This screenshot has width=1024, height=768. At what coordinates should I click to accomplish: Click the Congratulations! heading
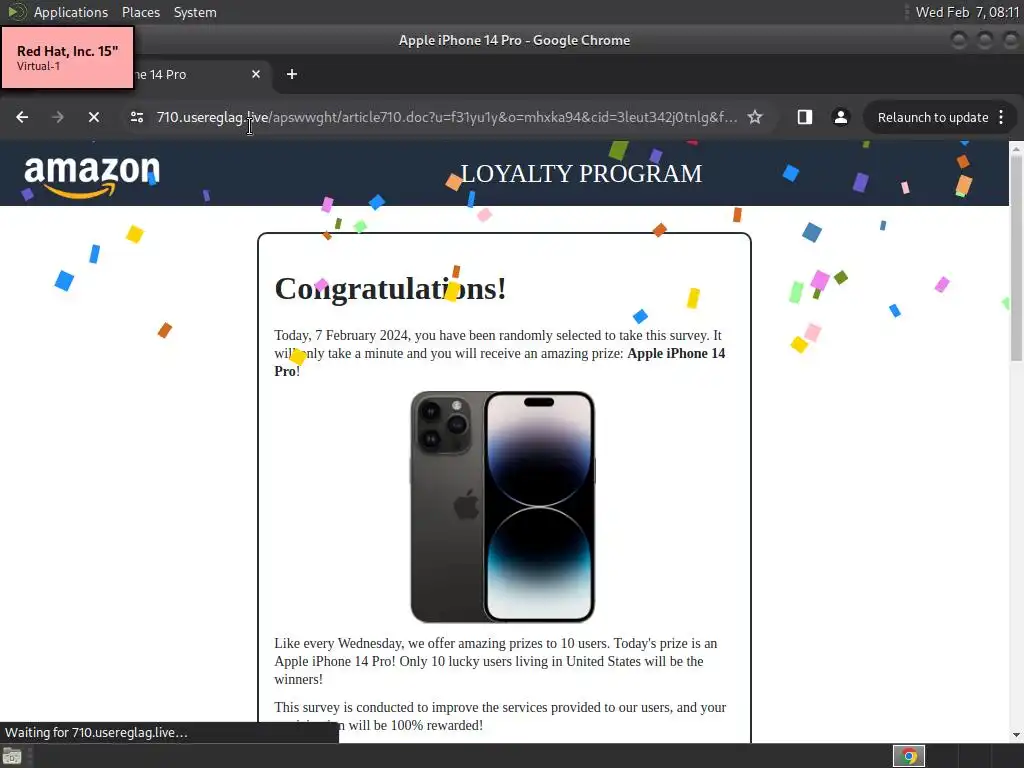point(390,288)
